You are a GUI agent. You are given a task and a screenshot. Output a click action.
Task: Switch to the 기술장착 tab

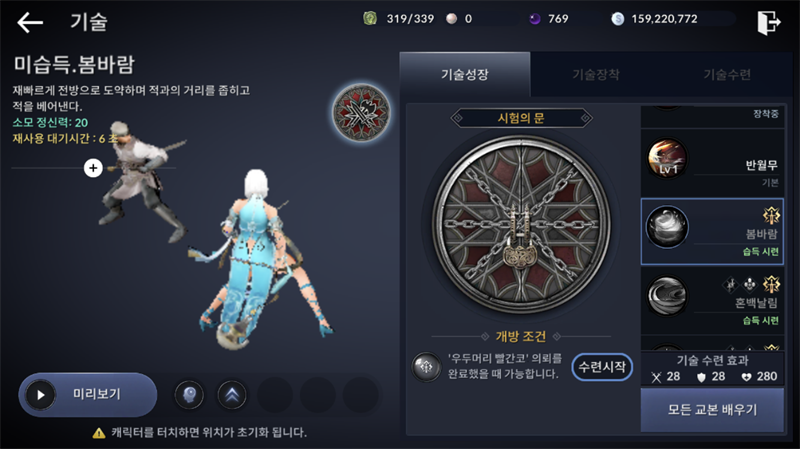pos(596,74)
